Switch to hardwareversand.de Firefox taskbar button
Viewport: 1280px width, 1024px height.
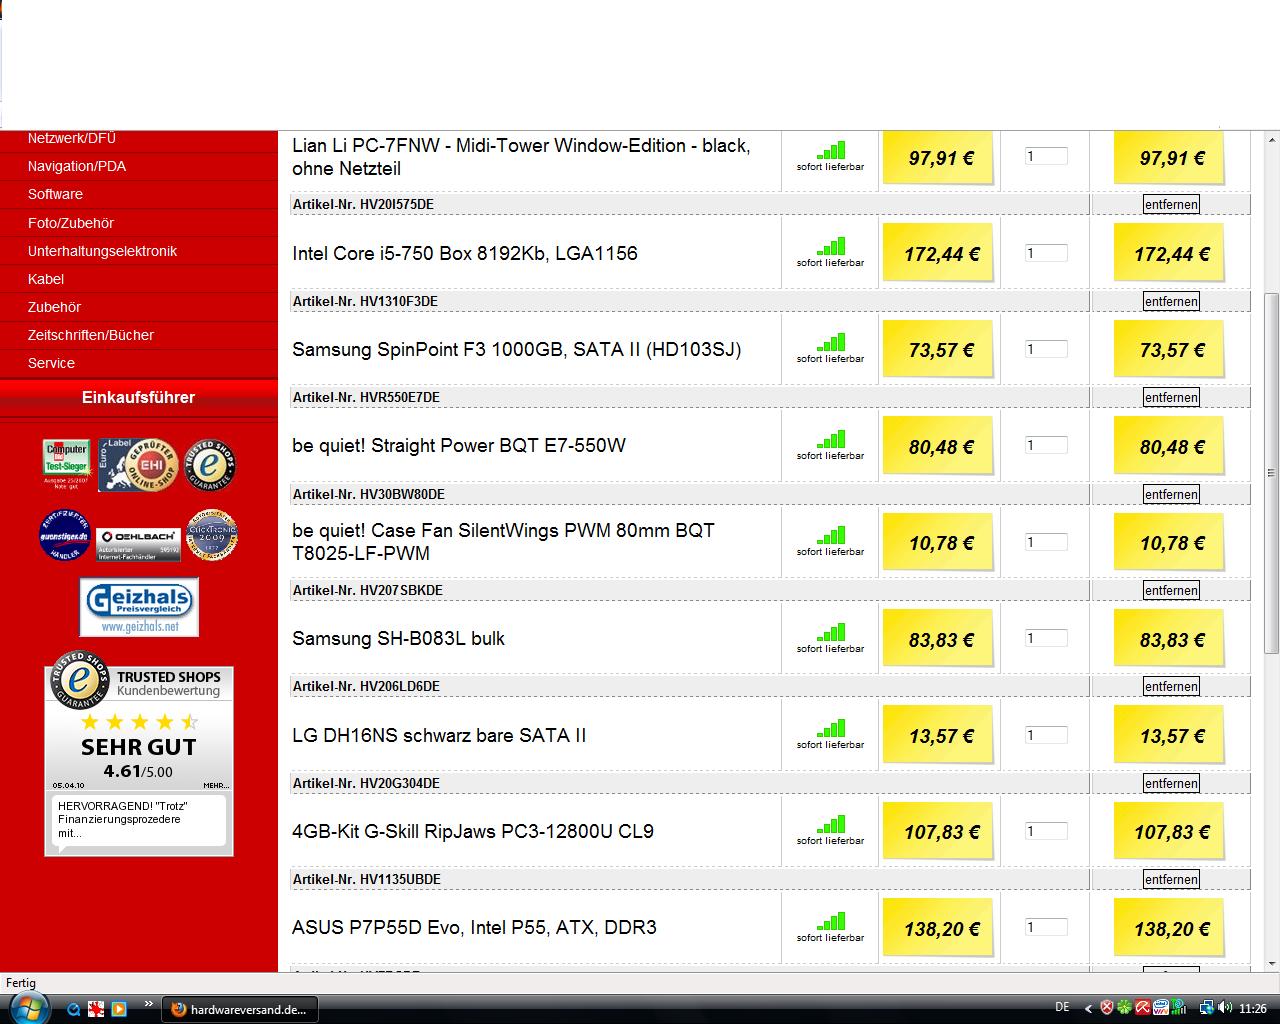click(x=240, y=1009)
